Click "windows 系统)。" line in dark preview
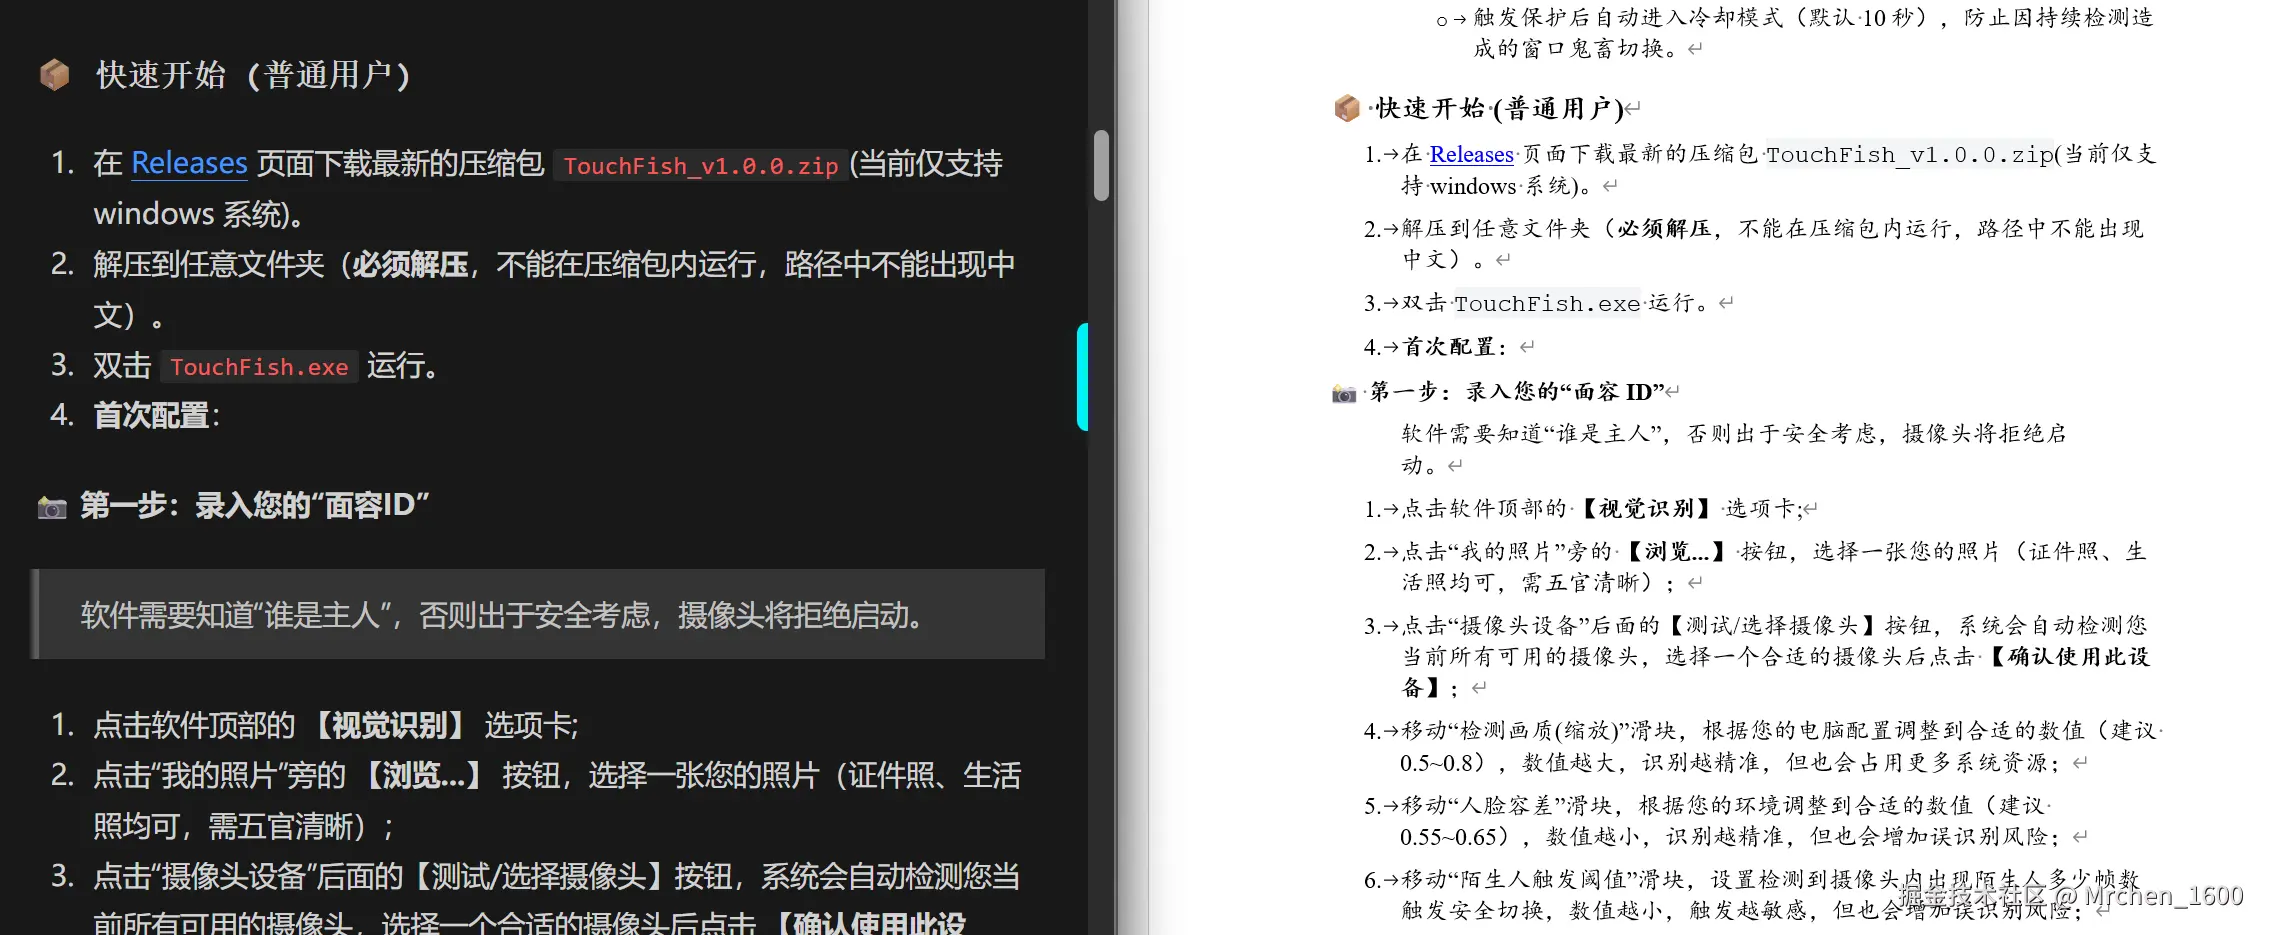This screenshot has width=2269, height=935. (199, 214)
